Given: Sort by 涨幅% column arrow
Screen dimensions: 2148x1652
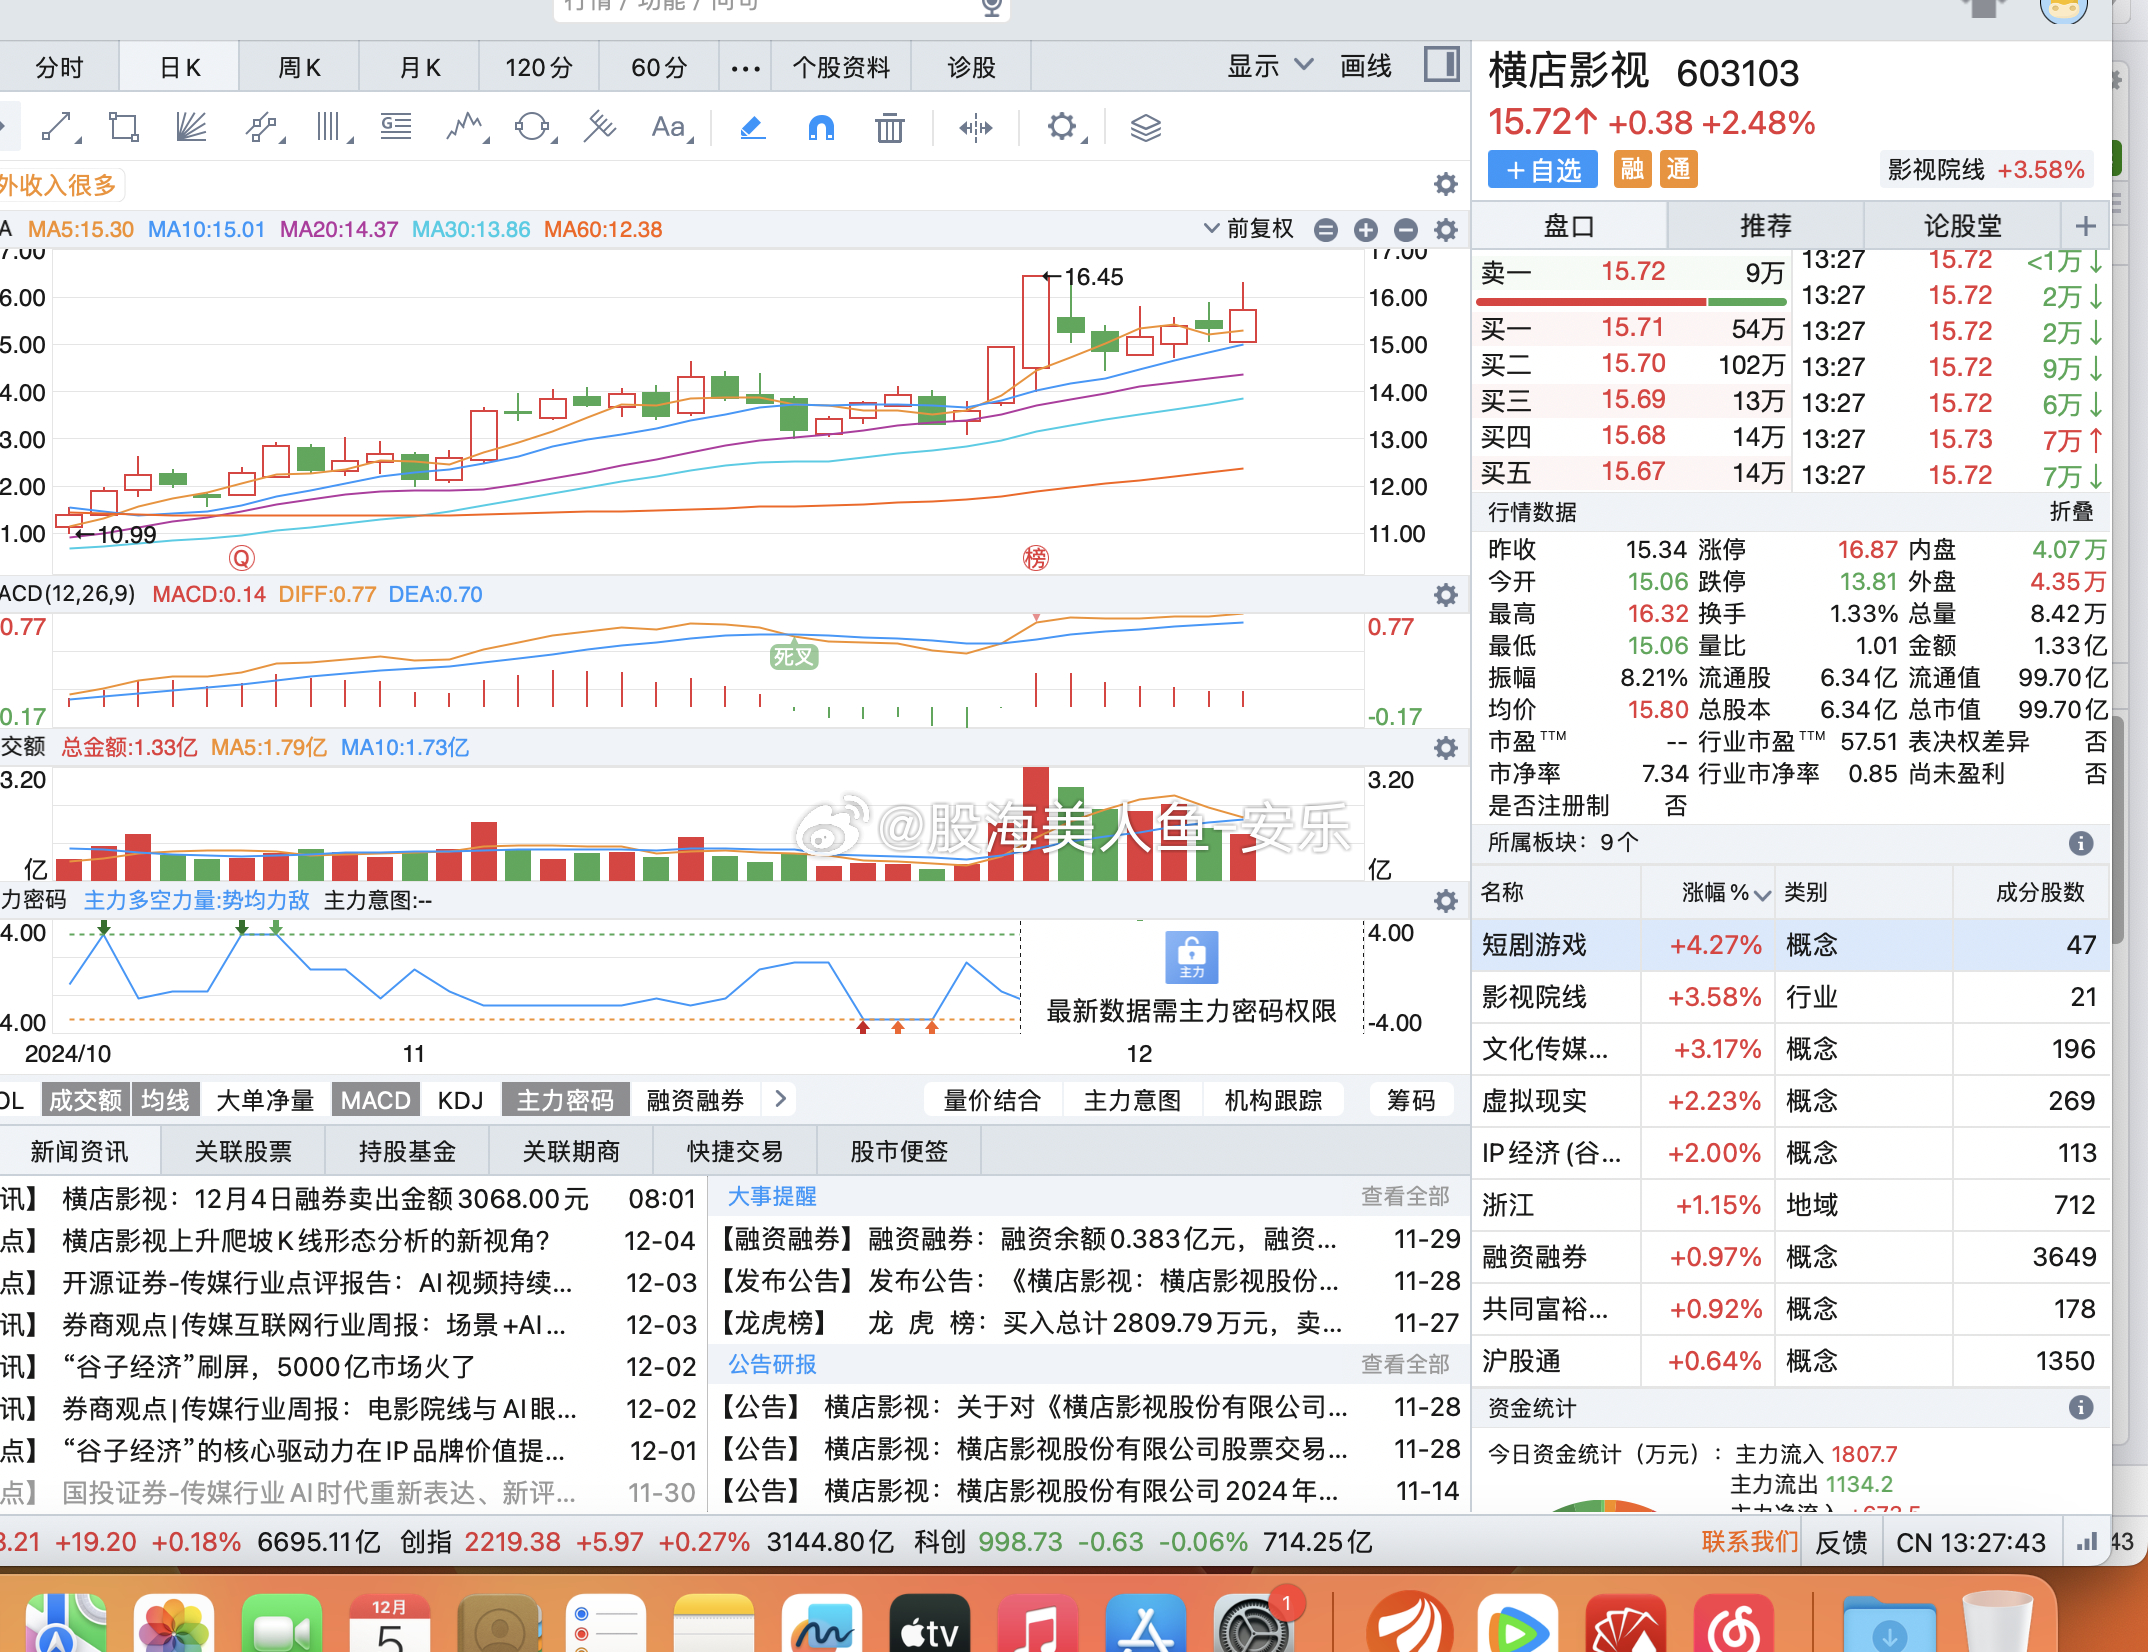Looking at the screenshot, I should tap(1763, 894).
